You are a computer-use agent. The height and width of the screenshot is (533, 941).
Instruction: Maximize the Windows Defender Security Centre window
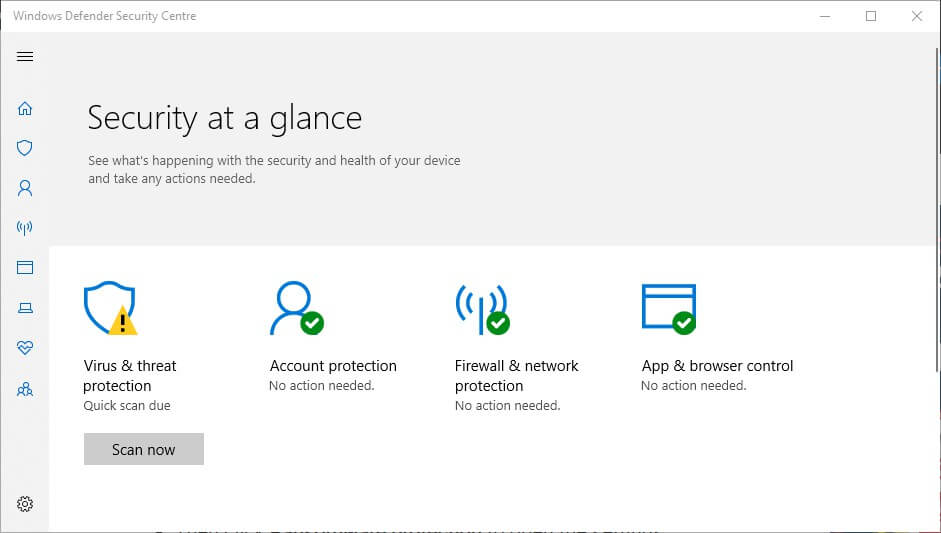[x=871, y=16]
